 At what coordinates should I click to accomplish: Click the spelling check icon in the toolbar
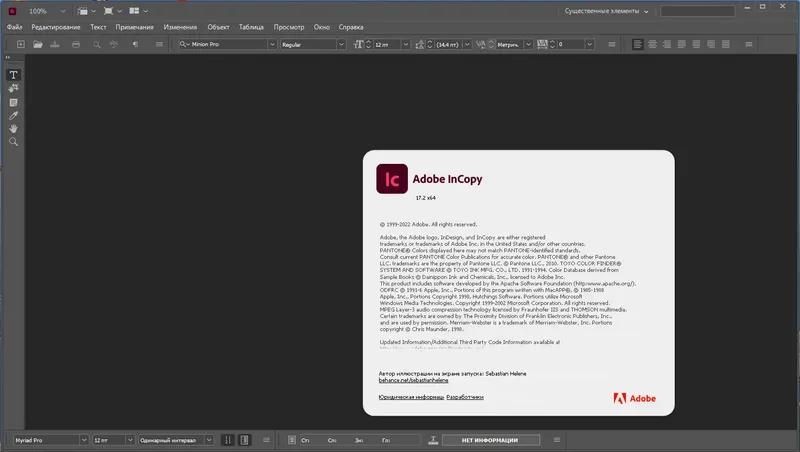click(114, 44)
